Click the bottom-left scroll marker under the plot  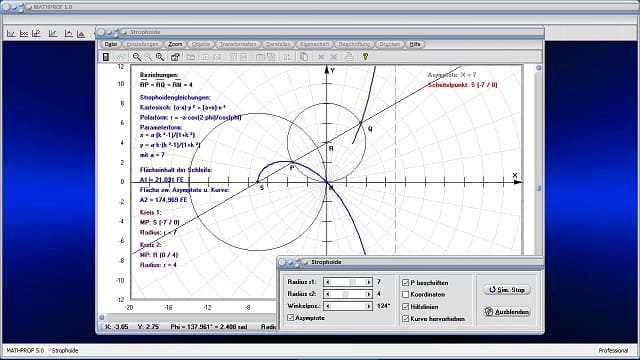[x=102, y=317]
